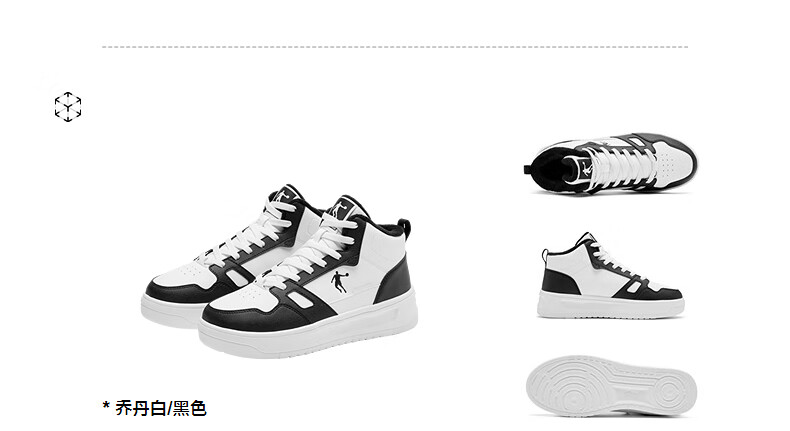View the white outsole thumbnail
The height and width of the screenshot is (431, 790).
point(611,386)
